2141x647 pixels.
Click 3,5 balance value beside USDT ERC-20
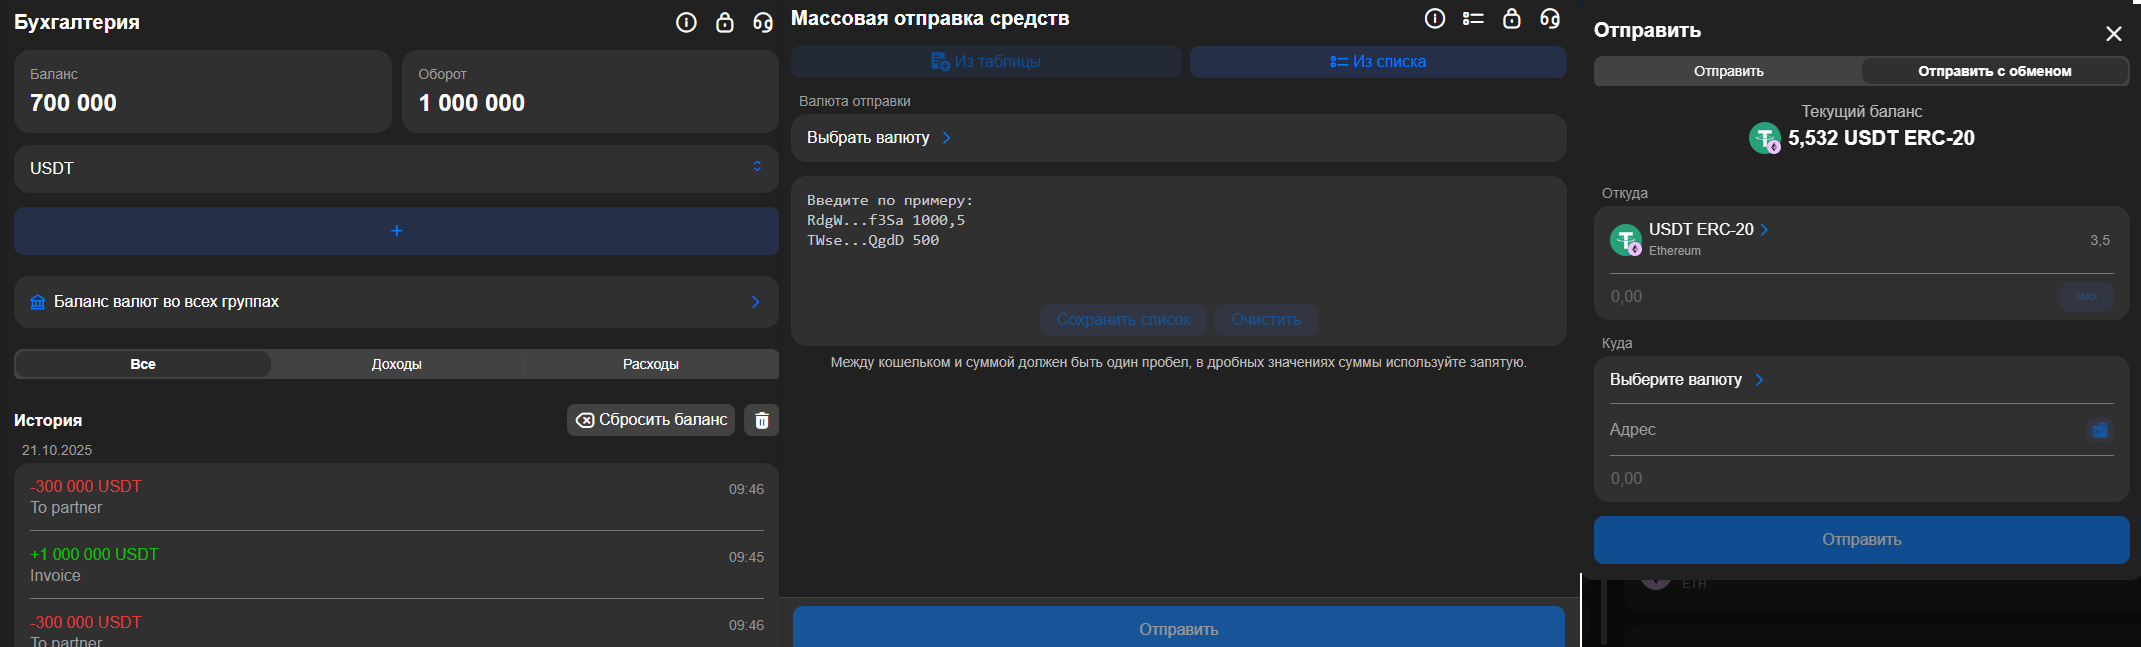tap(2100, 240)
